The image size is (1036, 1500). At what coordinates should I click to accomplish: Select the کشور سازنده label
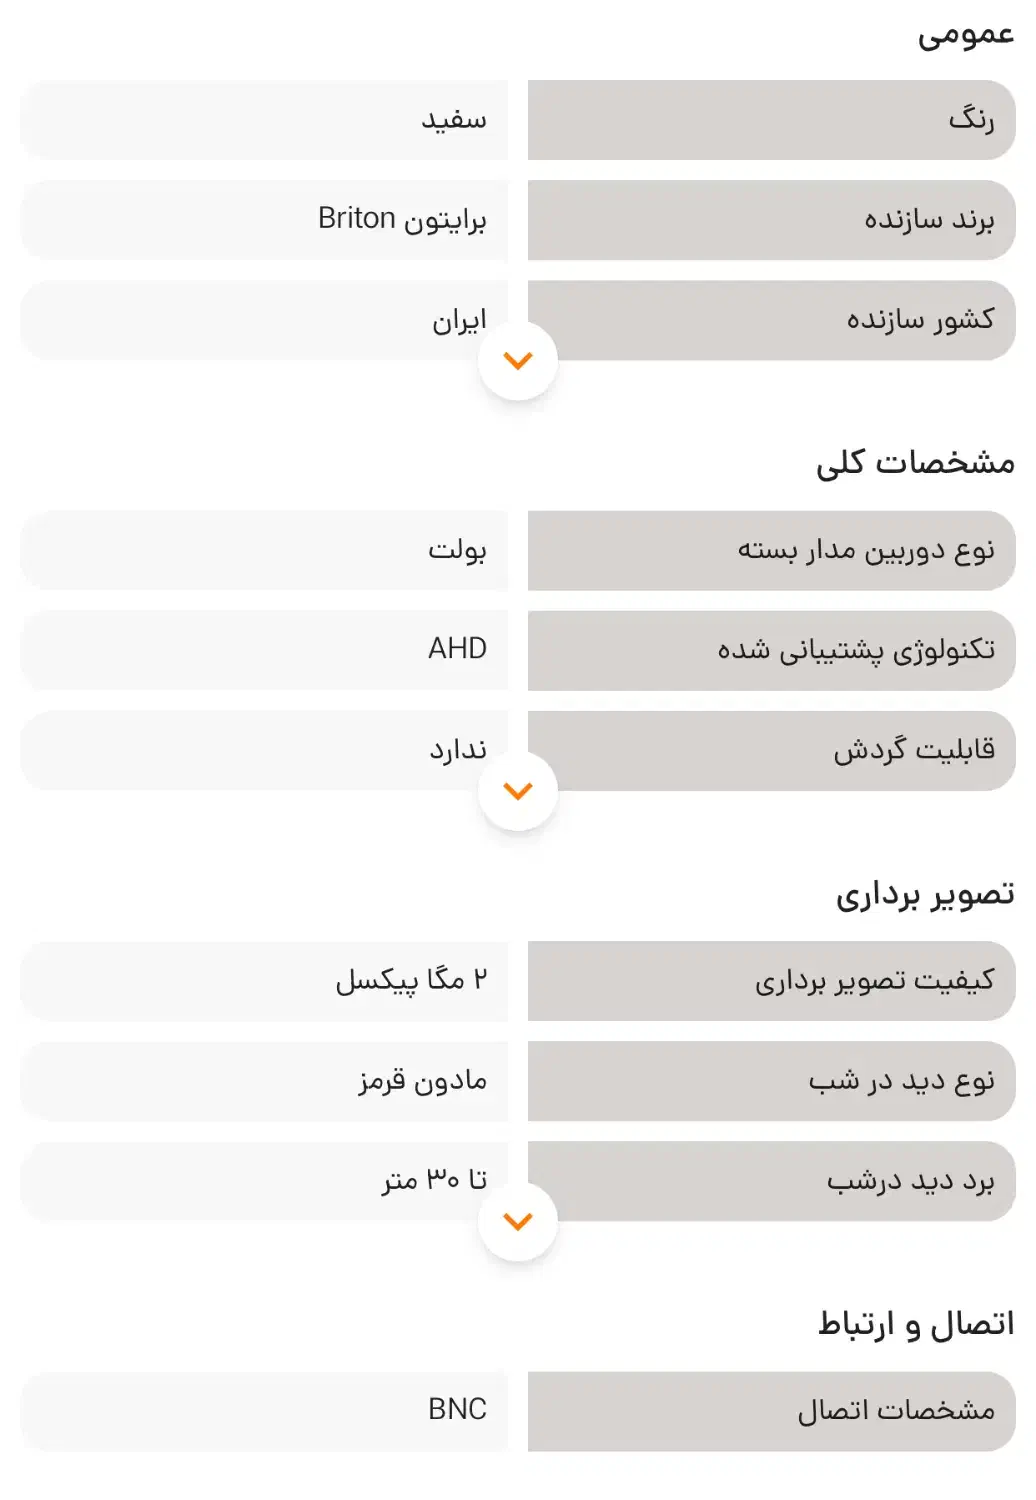coord(771,320)
